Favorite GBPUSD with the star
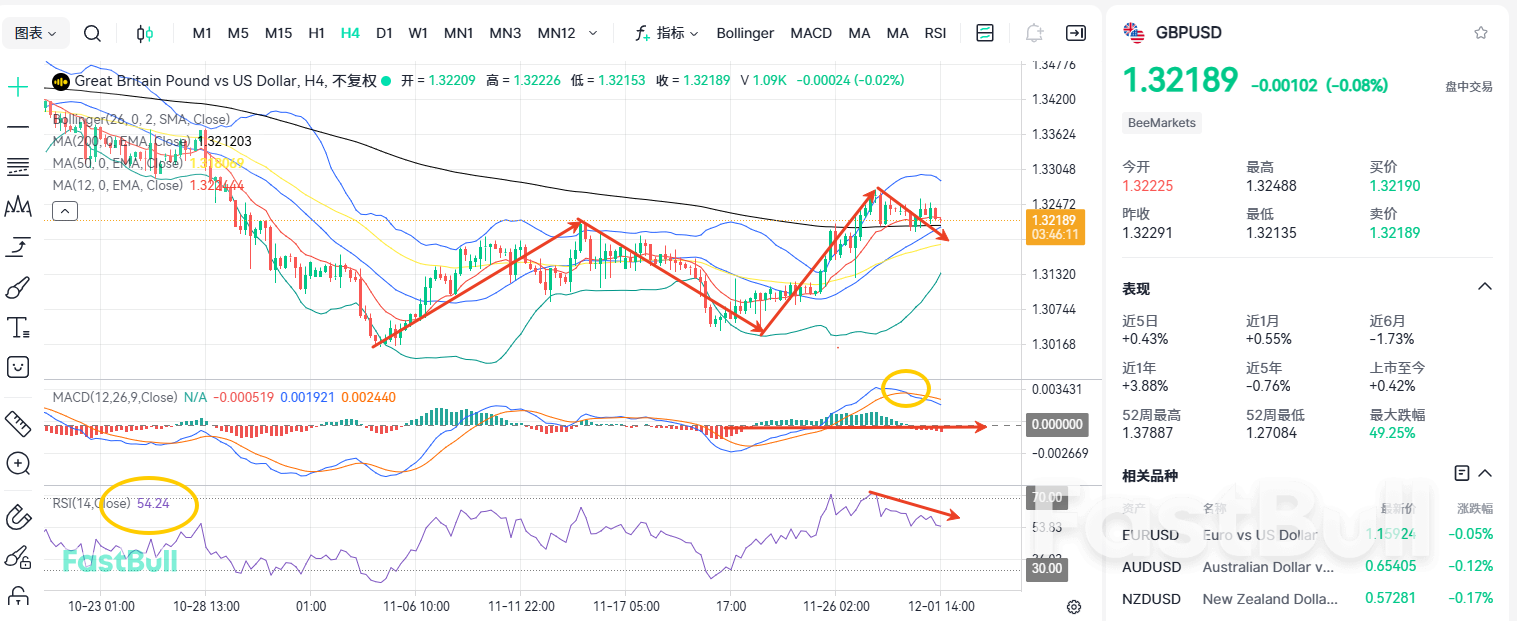Screen dimensions: 1517x621 1480,32
